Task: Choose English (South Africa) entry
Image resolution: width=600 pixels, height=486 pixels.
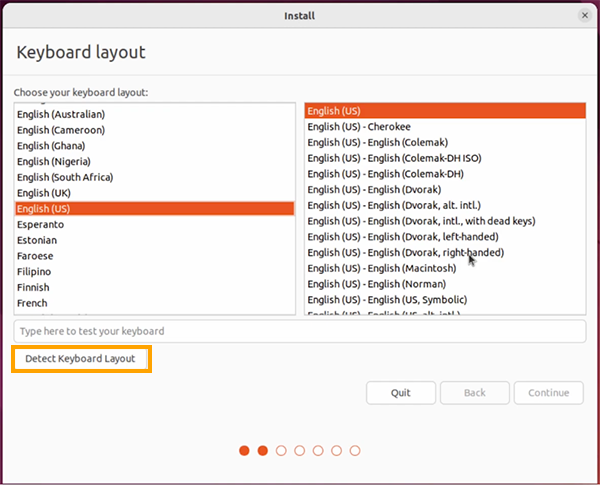Action: pyautogui.click(x=65, y=177)
